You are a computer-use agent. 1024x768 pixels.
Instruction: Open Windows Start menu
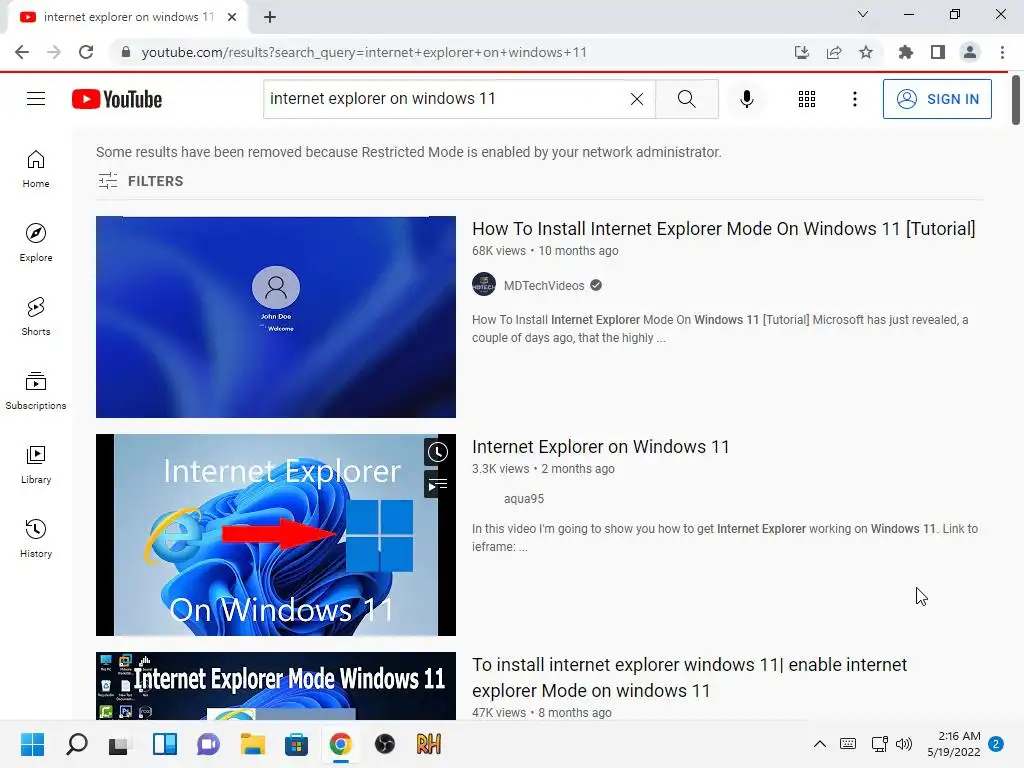click(x=32, y=744)
